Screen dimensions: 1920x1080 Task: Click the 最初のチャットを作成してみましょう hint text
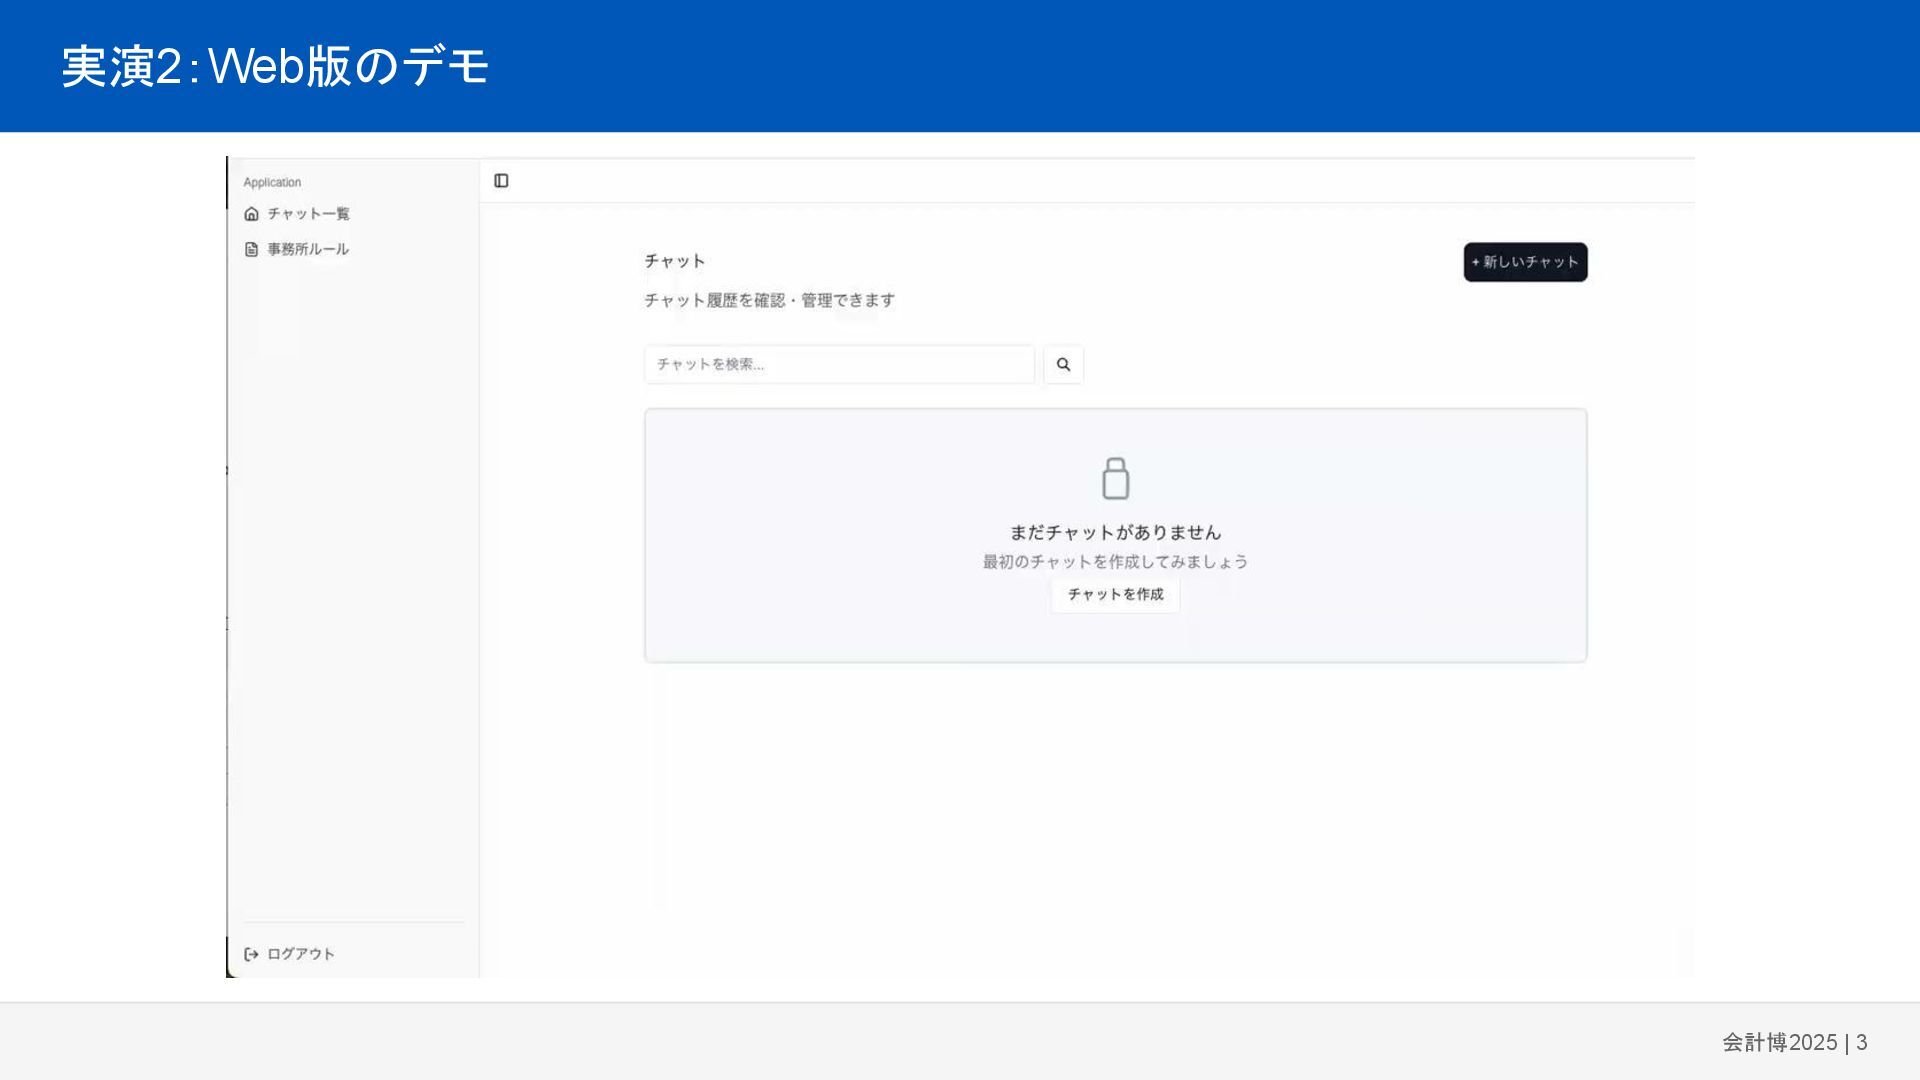pyautogui.click(x=1115, y=562)
